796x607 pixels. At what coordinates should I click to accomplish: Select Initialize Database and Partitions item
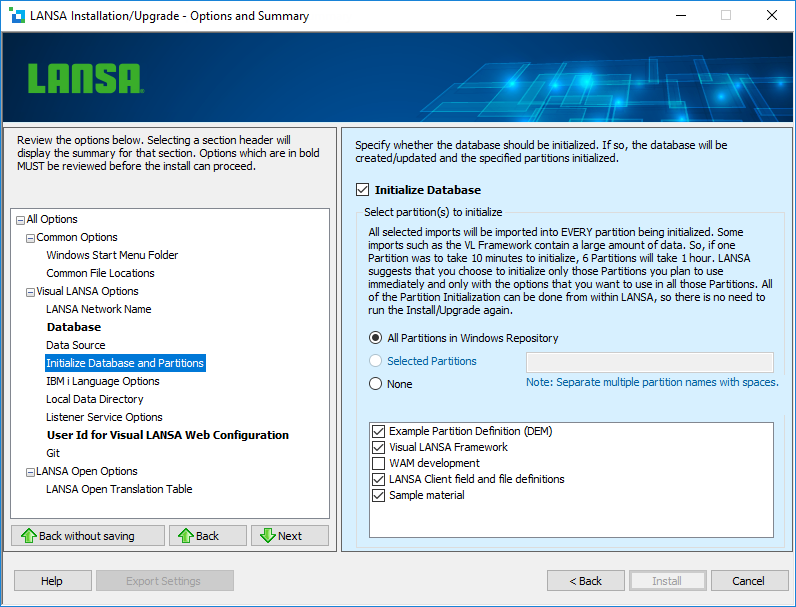(125, 363)
